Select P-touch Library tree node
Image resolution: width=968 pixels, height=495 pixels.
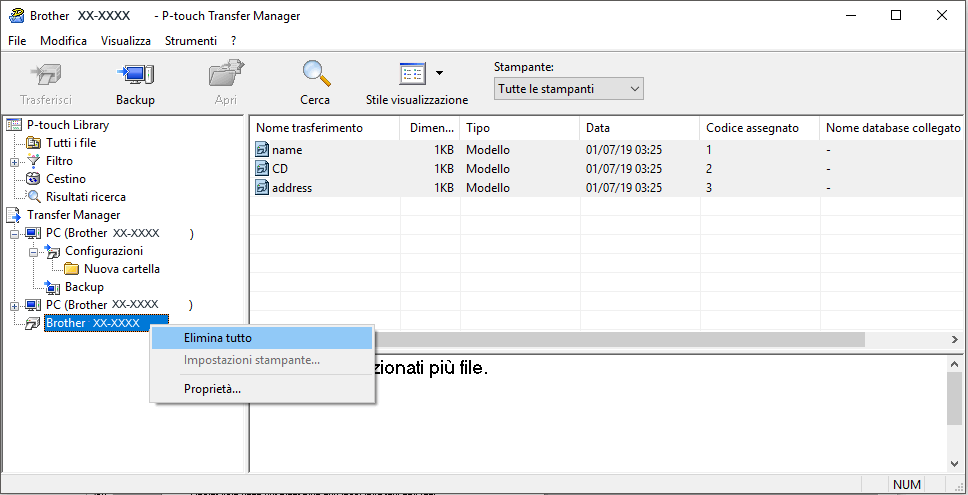pos(68,125)
